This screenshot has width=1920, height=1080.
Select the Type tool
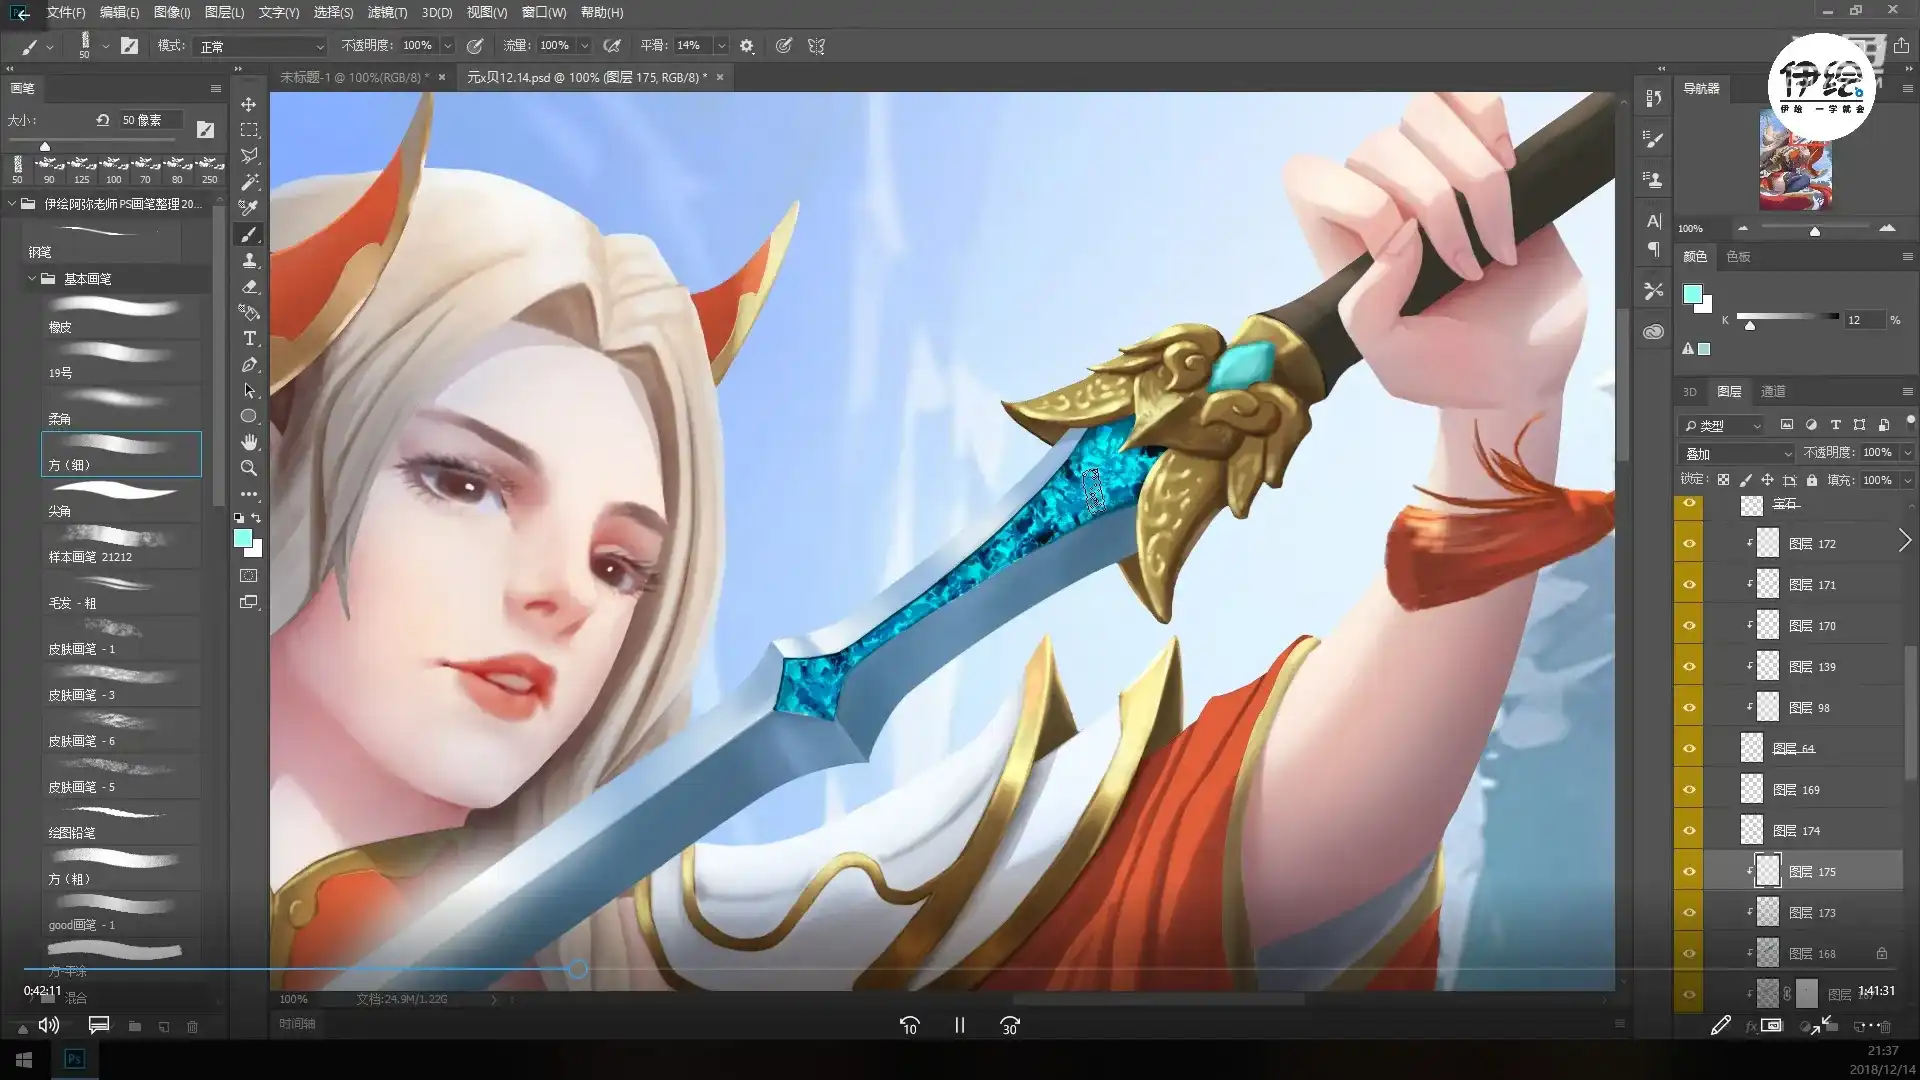pos(249,339)
